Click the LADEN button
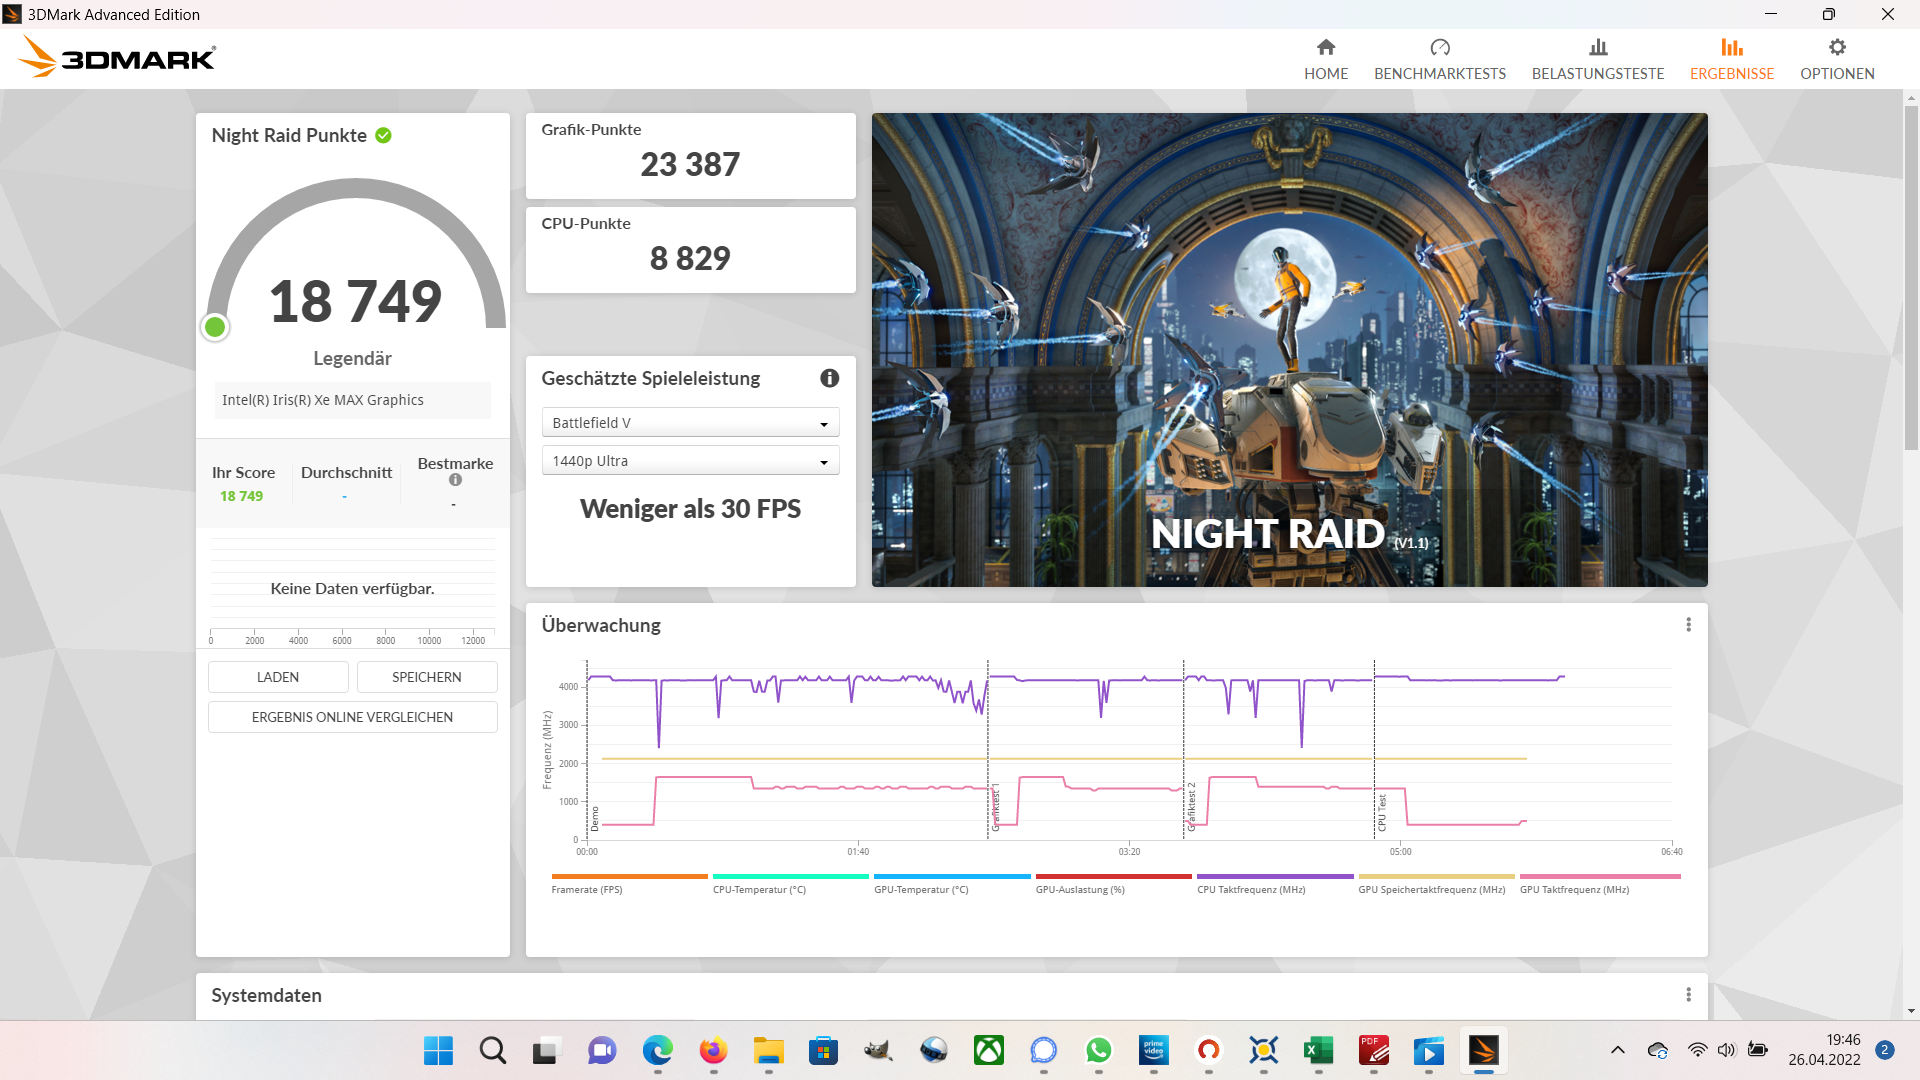This screenshot has height=1080, width=1920. click(x=278, y=677)
